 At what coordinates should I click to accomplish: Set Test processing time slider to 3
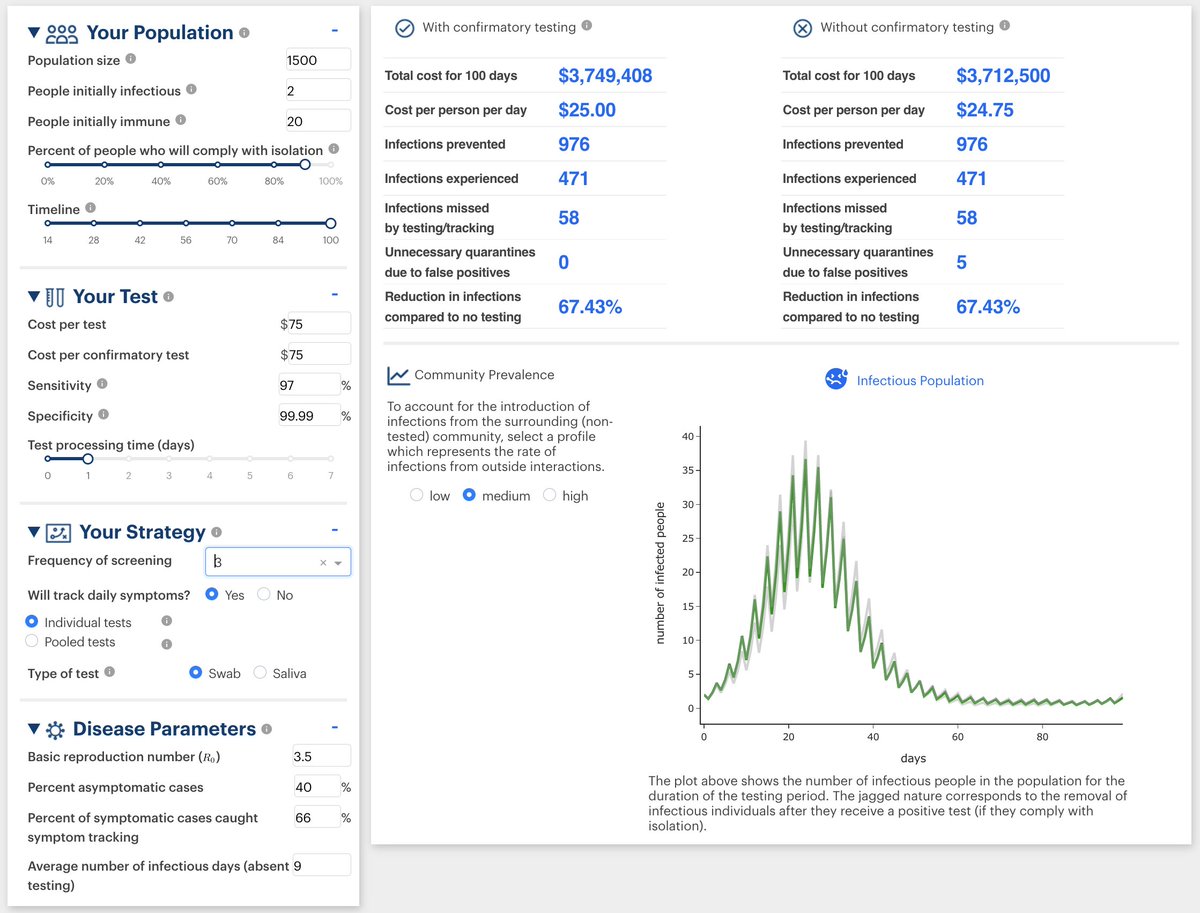tap(169, 459)
